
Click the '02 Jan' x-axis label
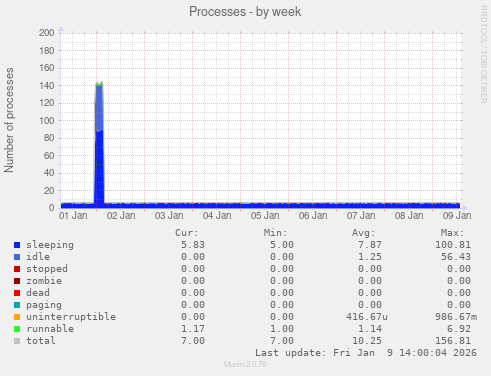pos(121,216)
